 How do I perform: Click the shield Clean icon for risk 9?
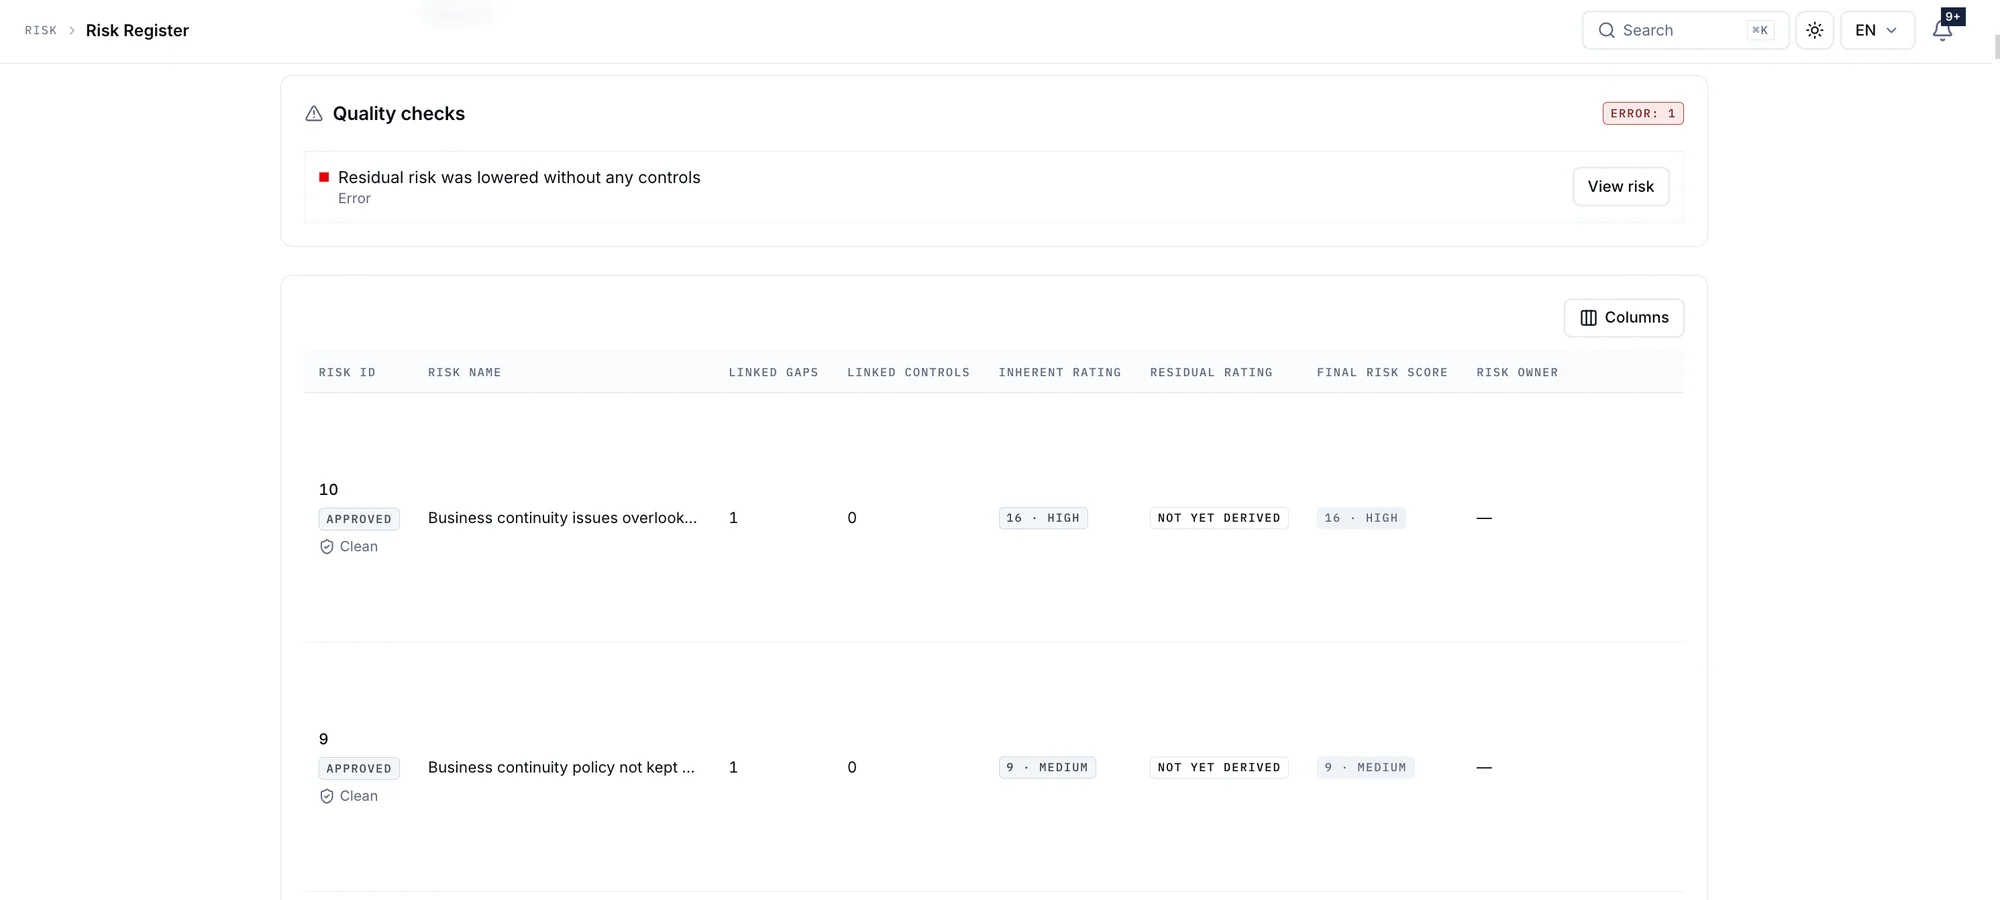pos(326,796)
